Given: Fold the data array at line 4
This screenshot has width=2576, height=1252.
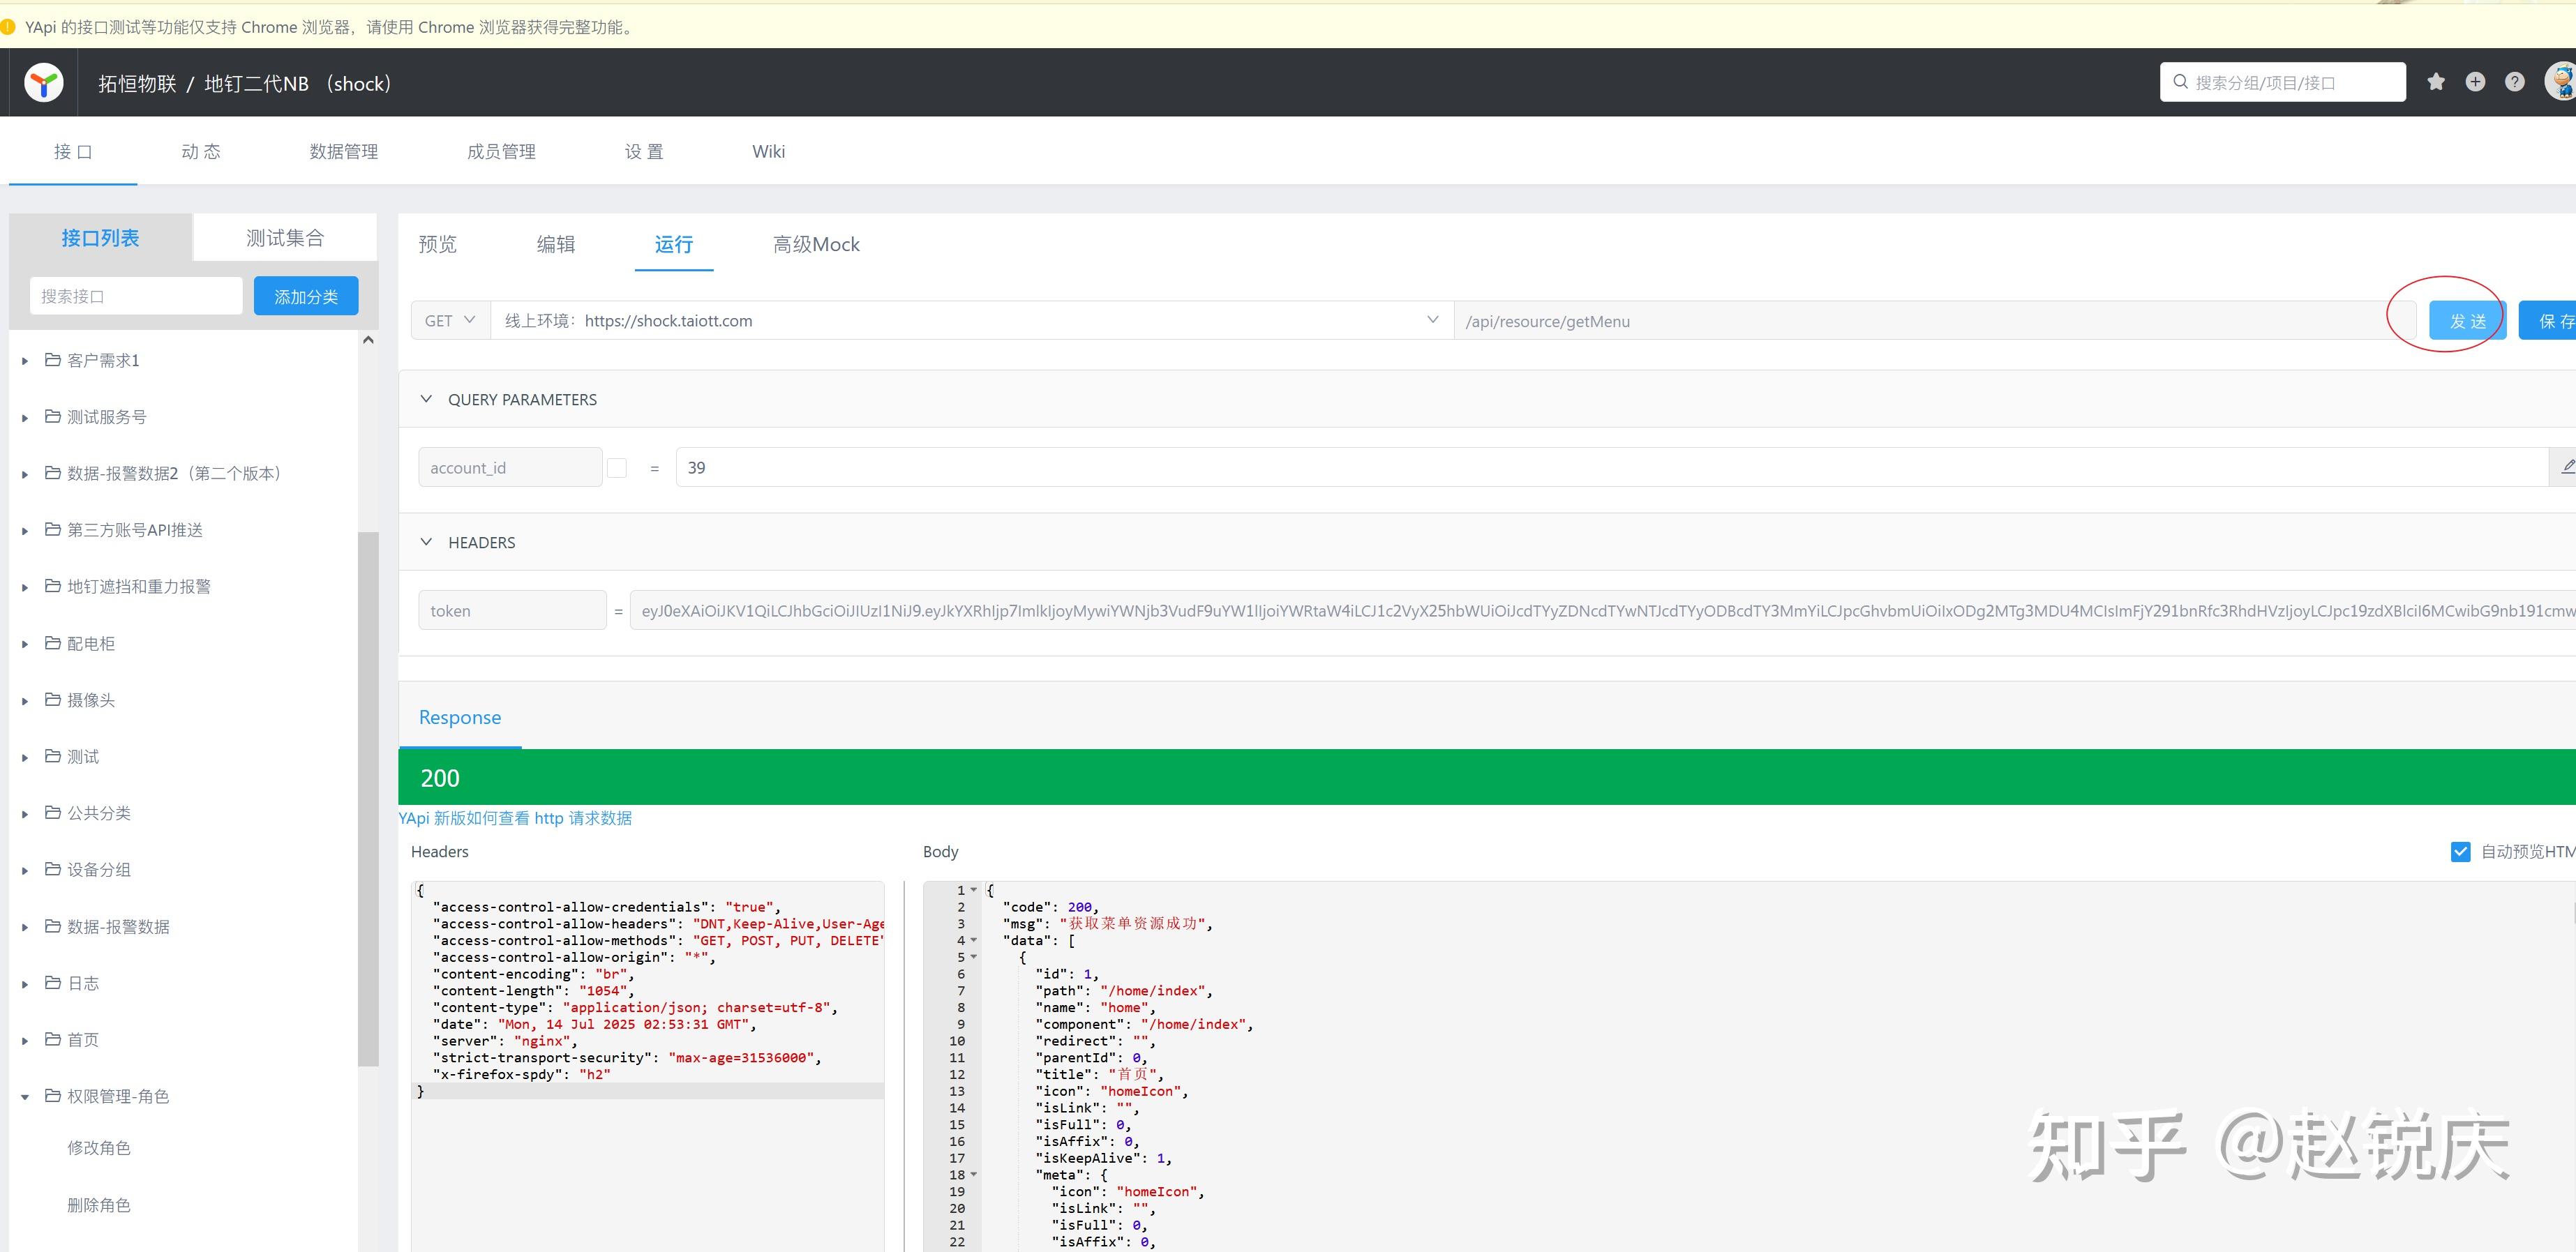Looking at the screenshot, I should 974,940.
